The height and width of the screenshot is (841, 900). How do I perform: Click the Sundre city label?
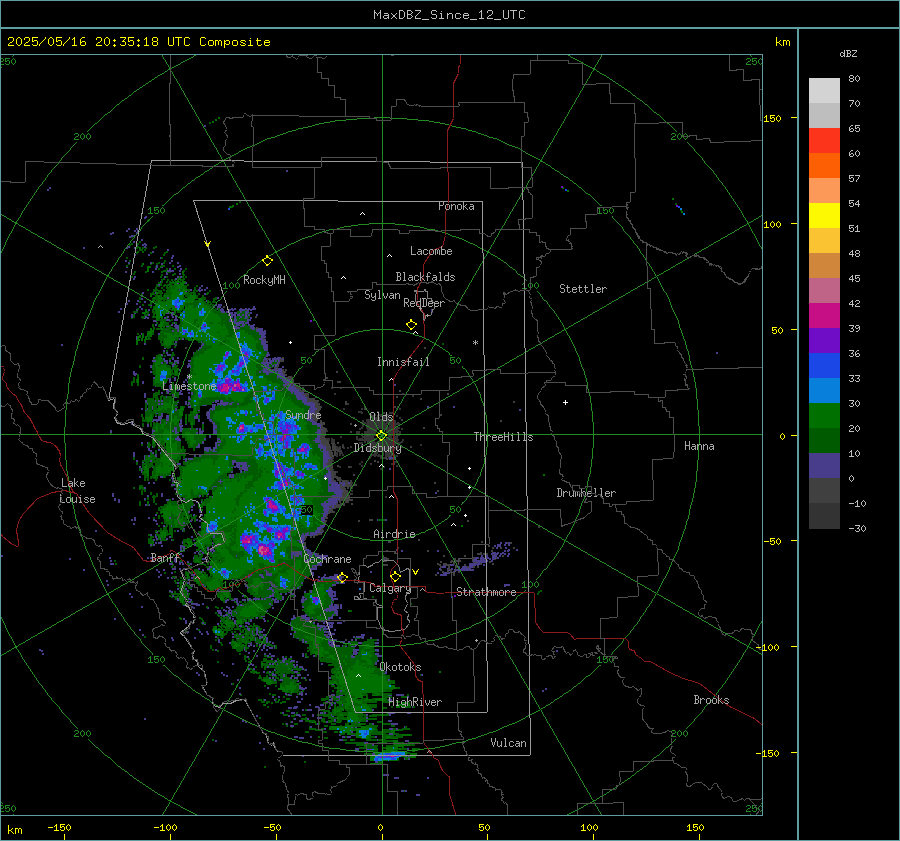click(303, 414)
